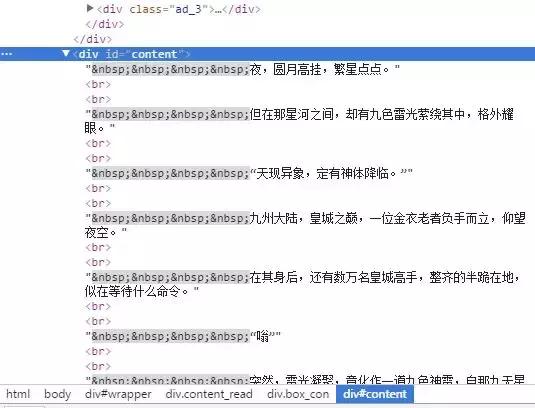The height and width of the screenshot is (408, 535).
Task: Select the div.content_read breadcrumb
Action: (x=209, y=394)
